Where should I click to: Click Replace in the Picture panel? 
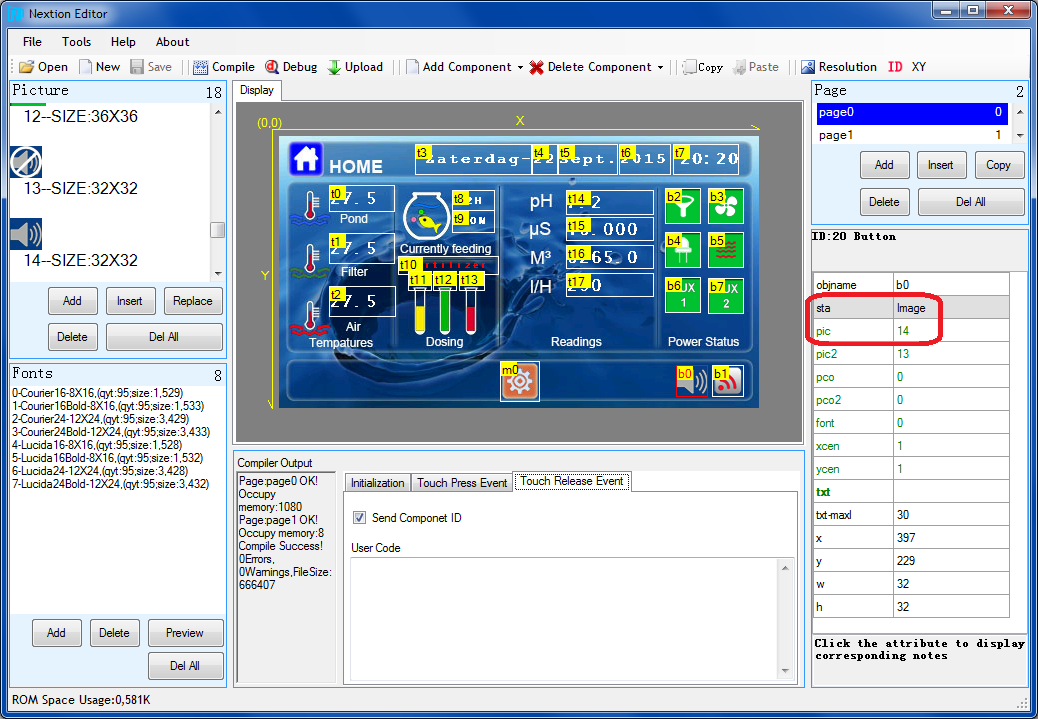(193, 301)
